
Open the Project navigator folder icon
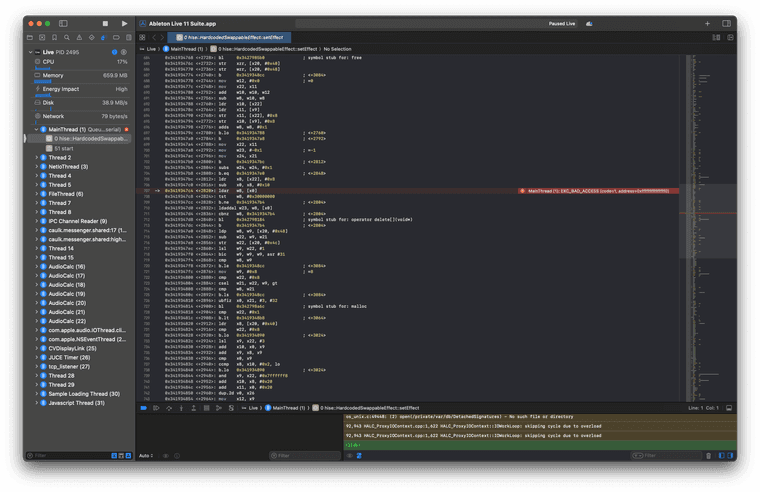click(x=30, y=37)
